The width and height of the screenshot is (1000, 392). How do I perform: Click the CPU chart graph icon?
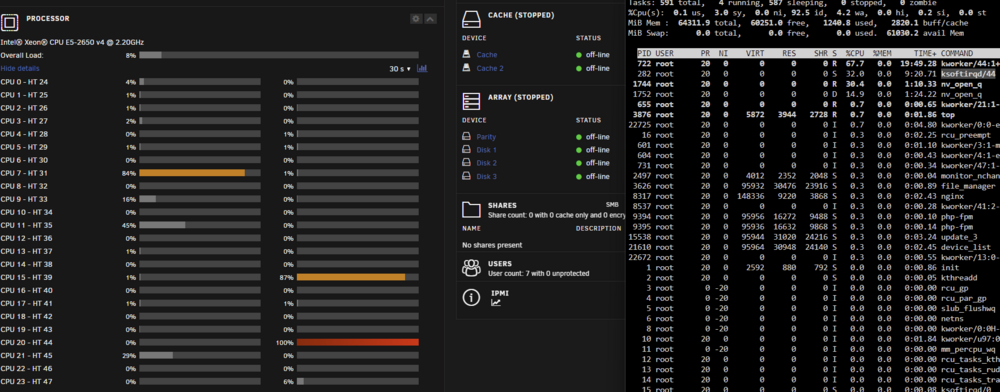coord(422,68)
